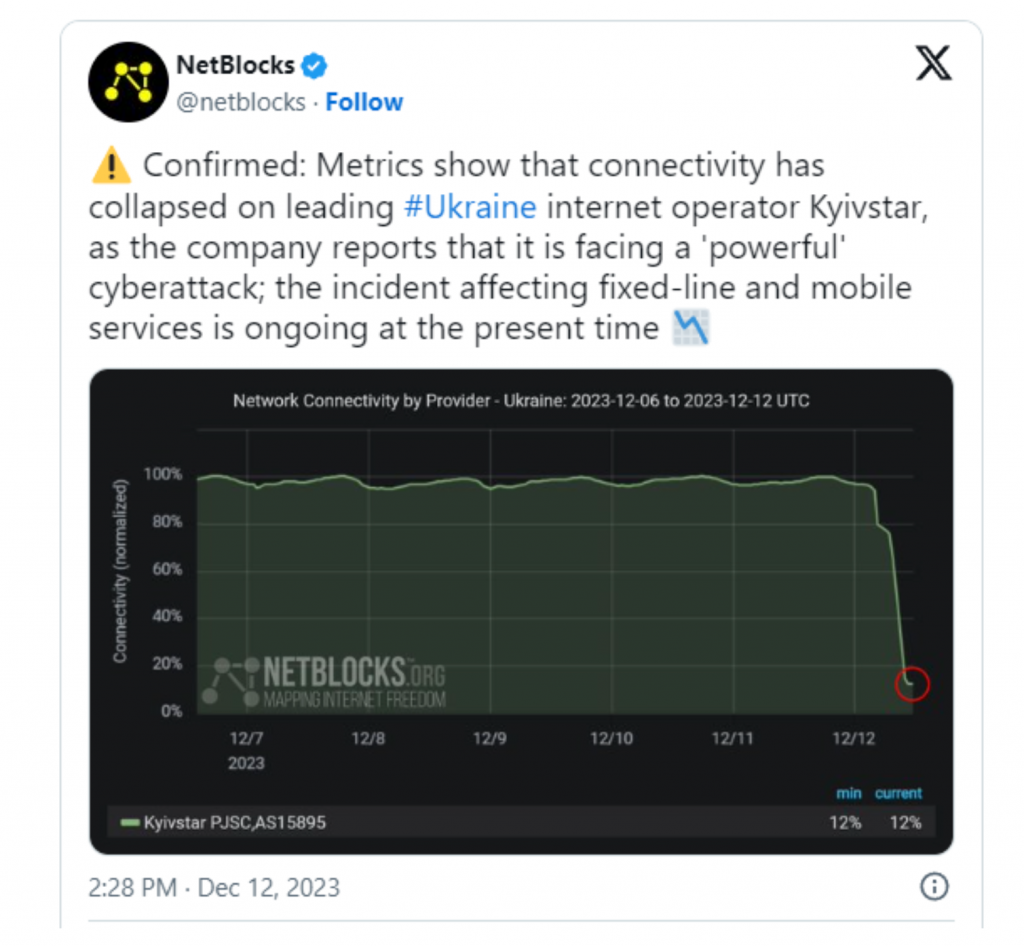
Task: Open the @netblocks handle link
Action: pyautogui.click(x=241, y=102)
